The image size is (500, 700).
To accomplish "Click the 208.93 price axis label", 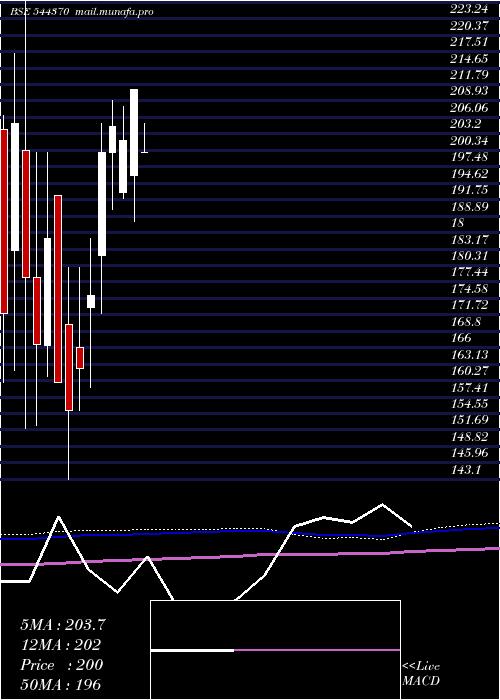I will [x=468, y=92].
